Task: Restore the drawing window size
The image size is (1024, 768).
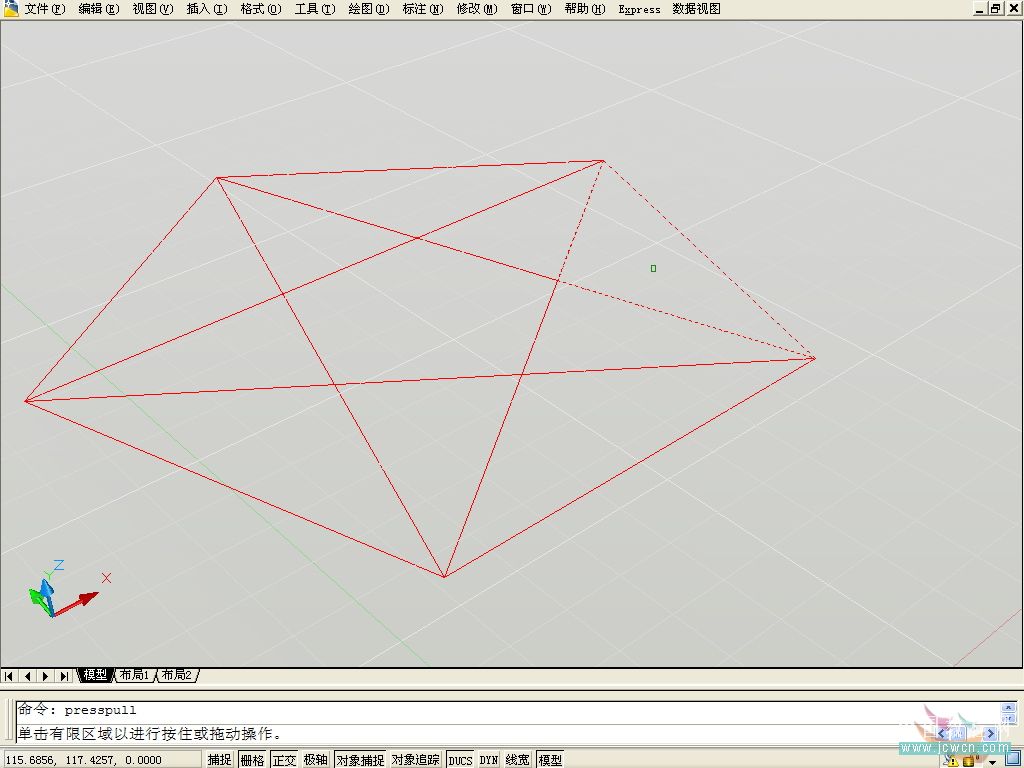Action: click(x=995, y=8)
